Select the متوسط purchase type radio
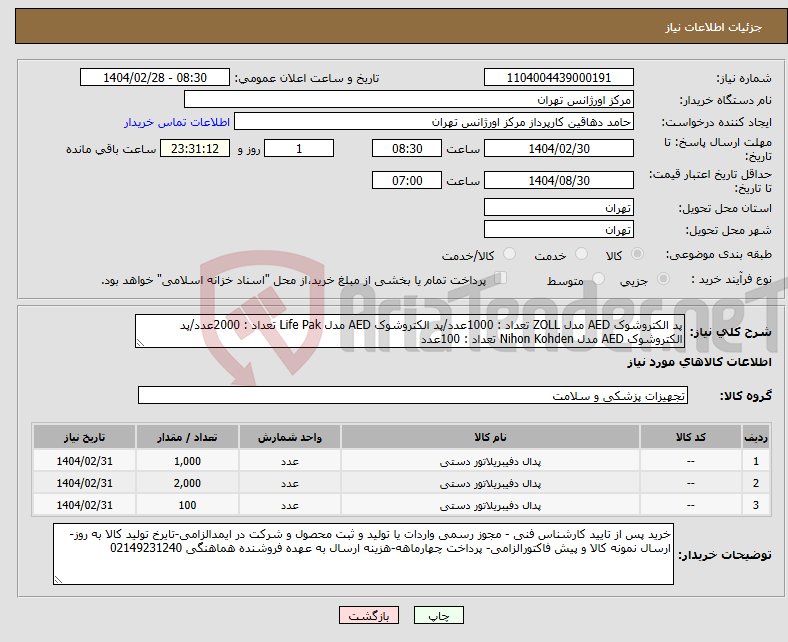The height and width of the screenshot is (642, 788). click(599, 279)
